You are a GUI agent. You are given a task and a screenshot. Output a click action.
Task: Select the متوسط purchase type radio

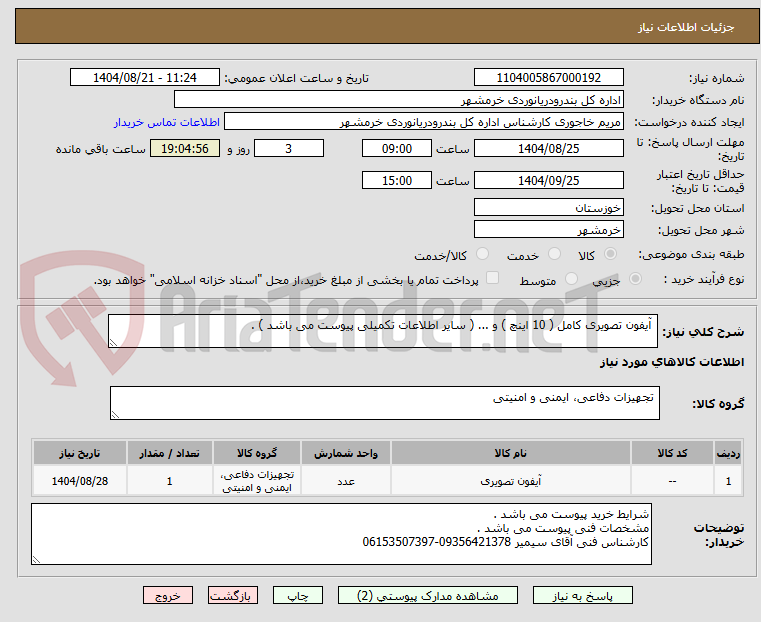[x=572, y=279]
